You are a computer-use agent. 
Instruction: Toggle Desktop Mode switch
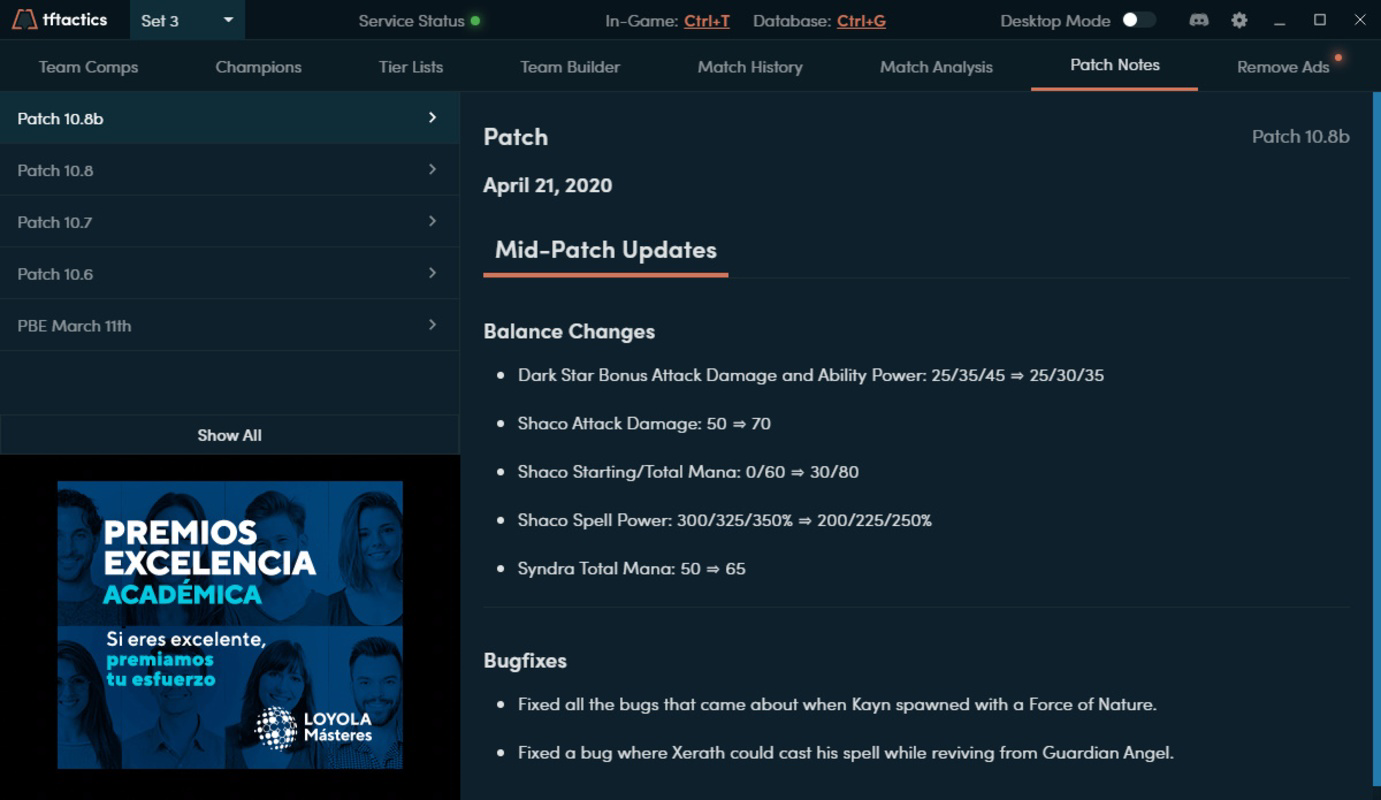pos(1138,20)
